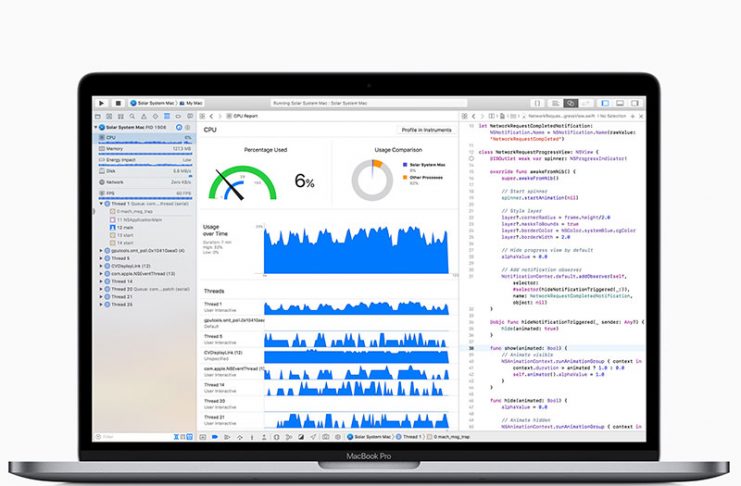The image size is (741, 486).
Task: Click the go back arrow in CPU Report bar
Action: coord(211,116)
